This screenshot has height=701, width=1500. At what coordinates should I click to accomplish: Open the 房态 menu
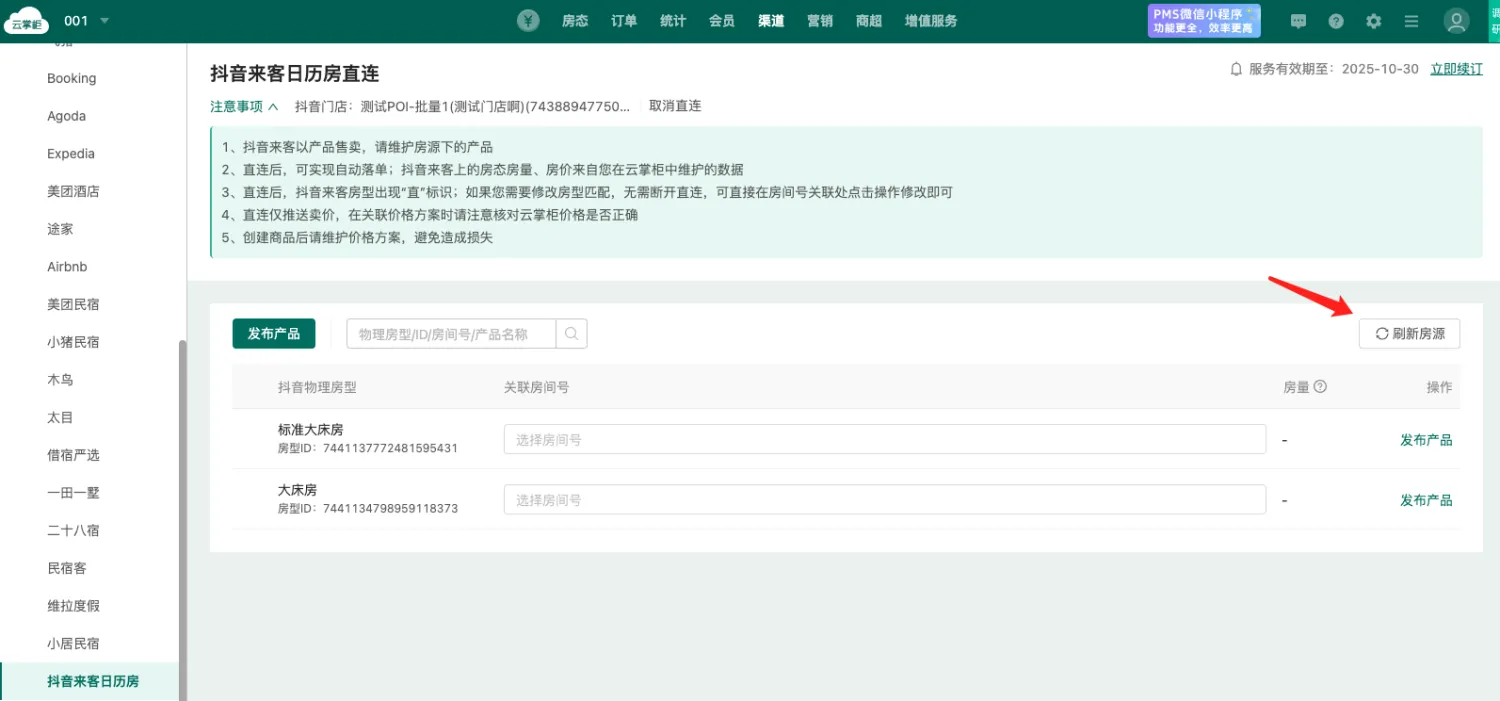point(575,21)
